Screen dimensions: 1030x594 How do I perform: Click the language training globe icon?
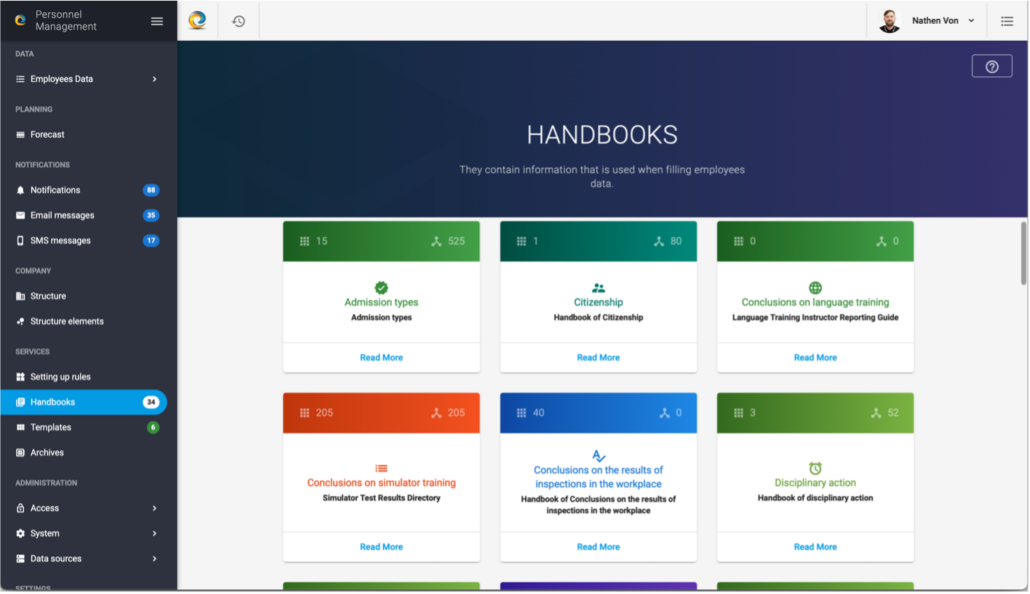(815, 287)
